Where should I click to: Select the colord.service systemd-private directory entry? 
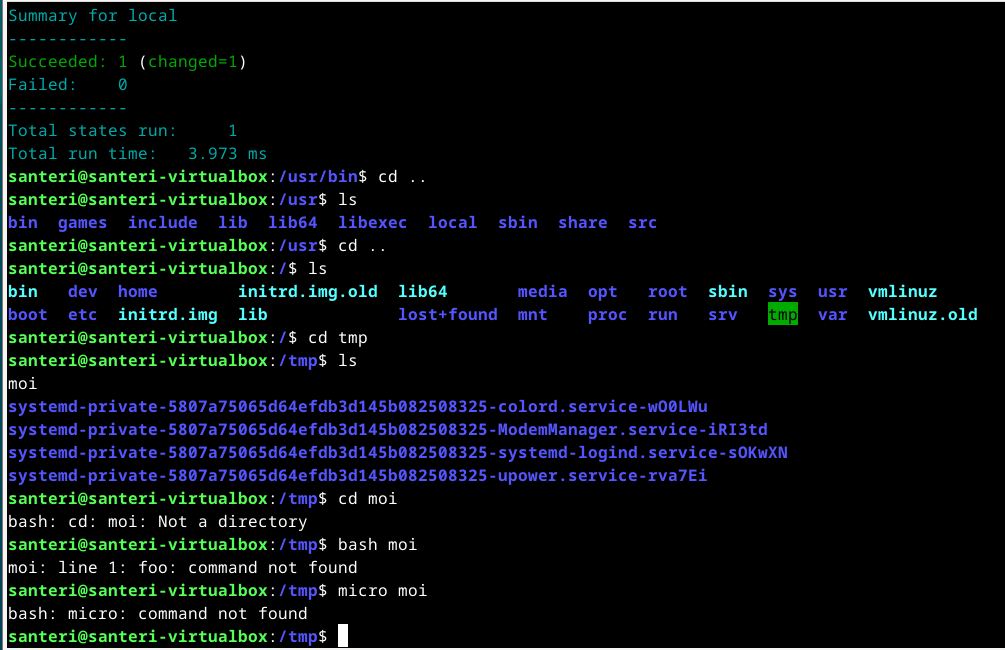[357, 406]
